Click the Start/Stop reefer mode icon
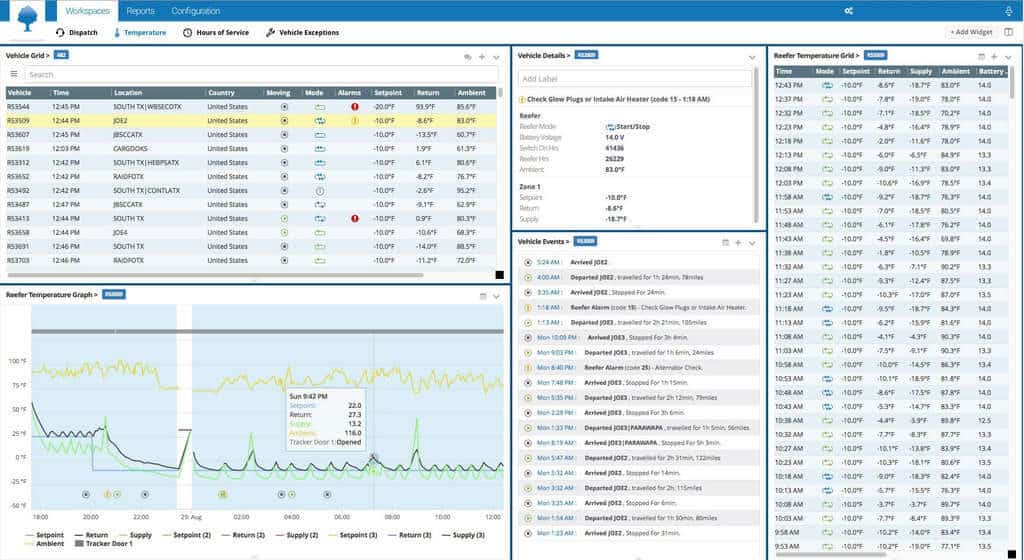 point(610,127)
